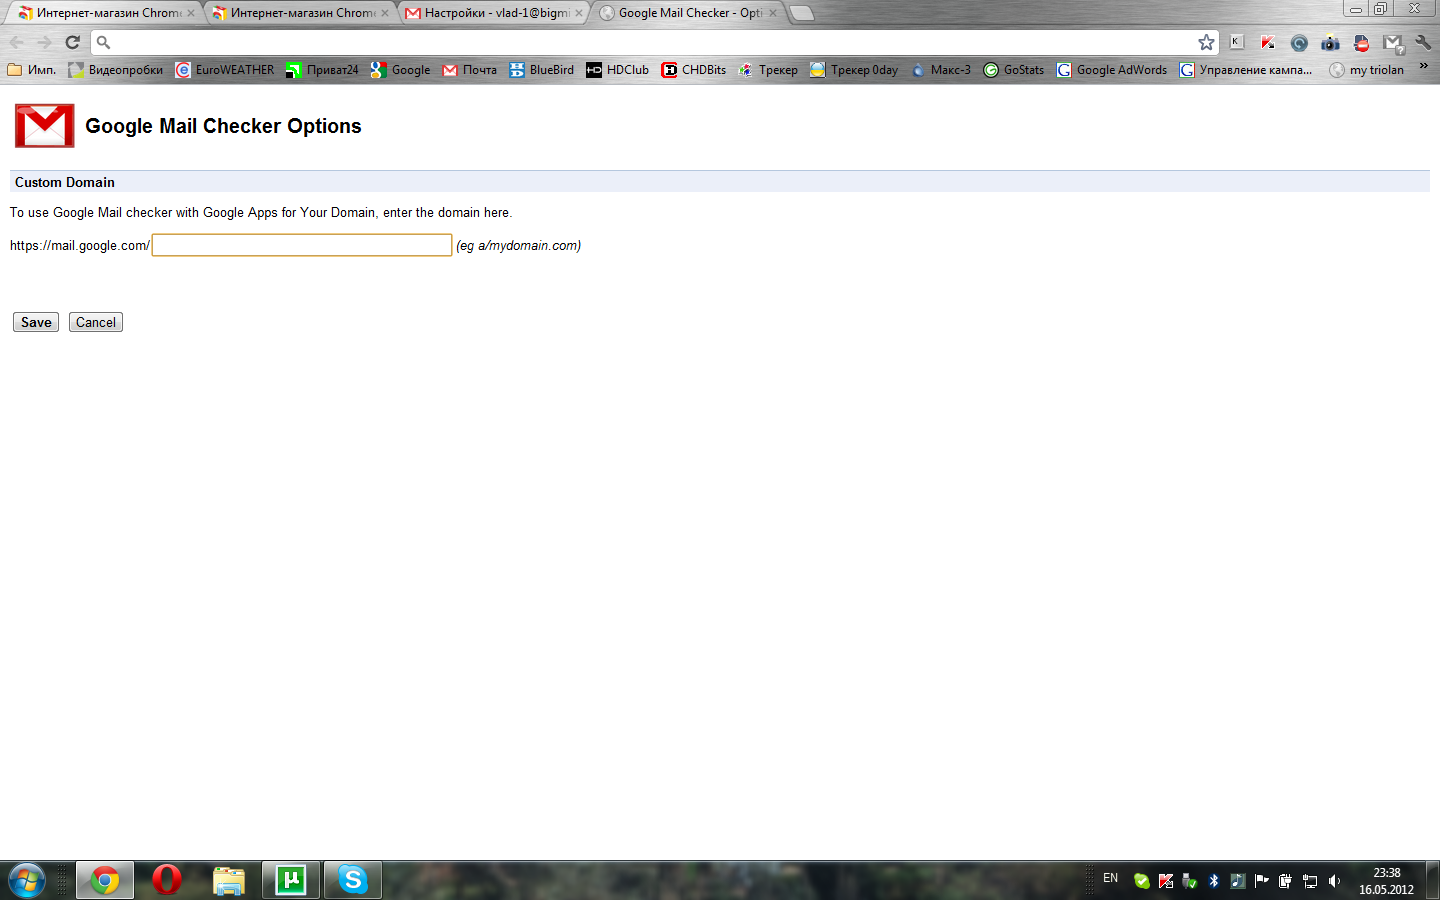Open the Имп. bookmarks folder

[31, 70]
